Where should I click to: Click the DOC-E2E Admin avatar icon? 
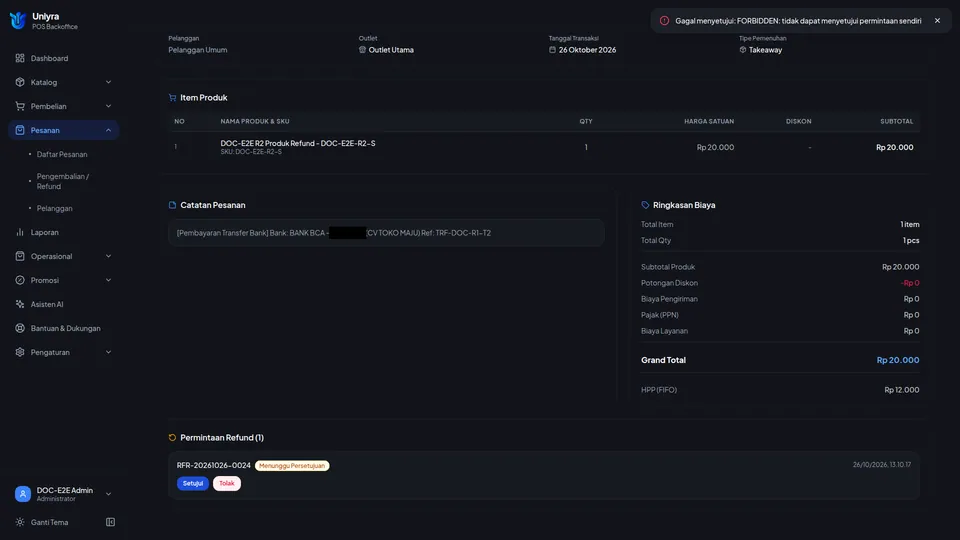click(x=23, y=494)
